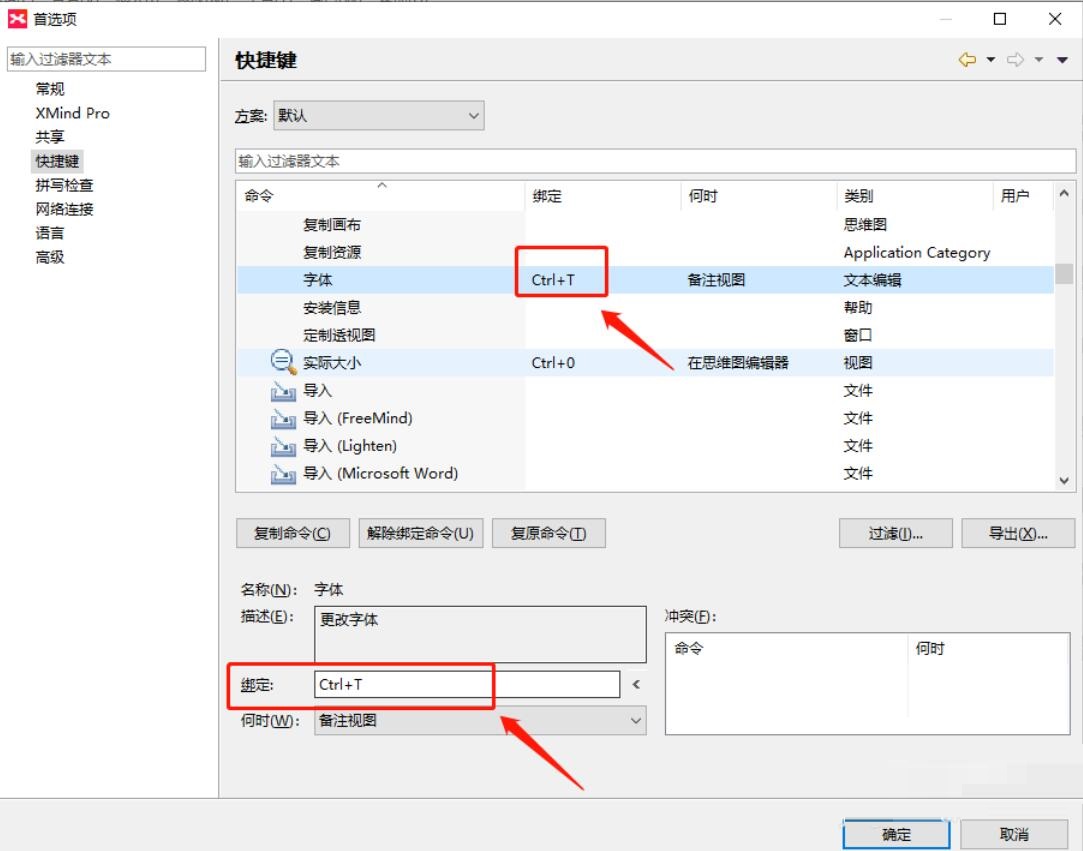Image resolution: width=1083 pixels, height=851 pixels.
Task: Select the 定制透视图 command row
Action: (645, 335)
